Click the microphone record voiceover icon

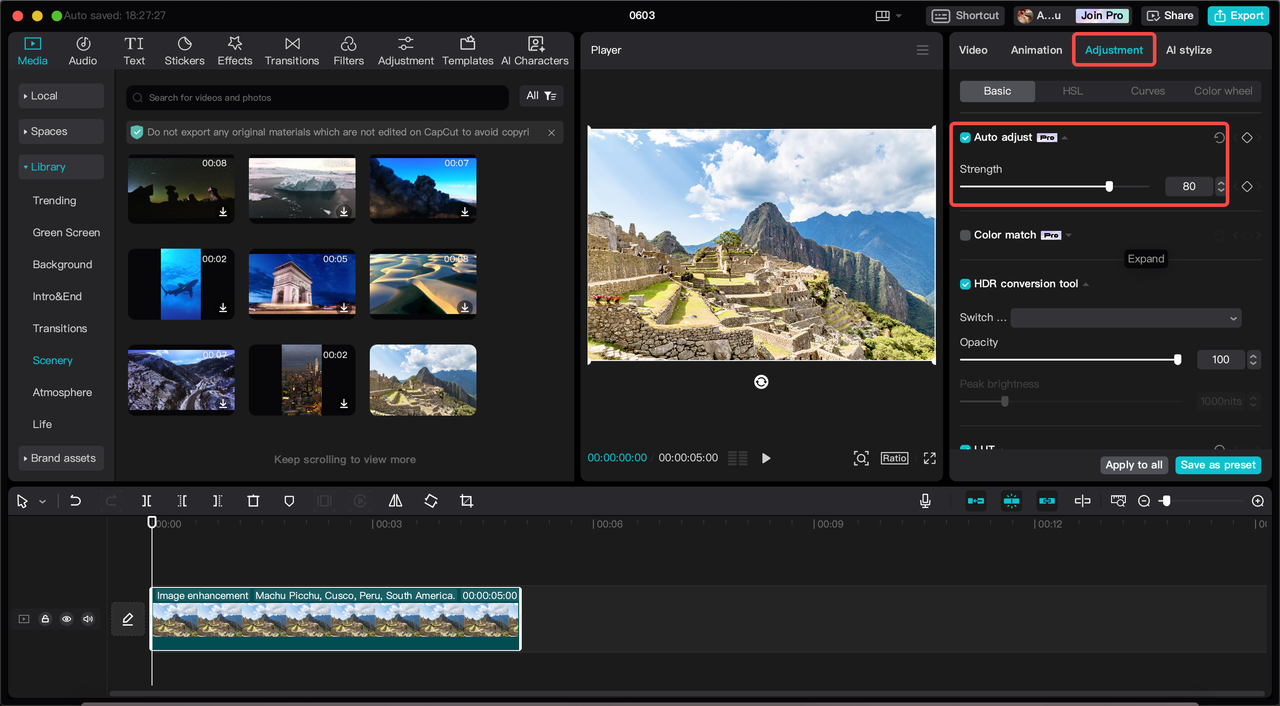pos(925,501)
